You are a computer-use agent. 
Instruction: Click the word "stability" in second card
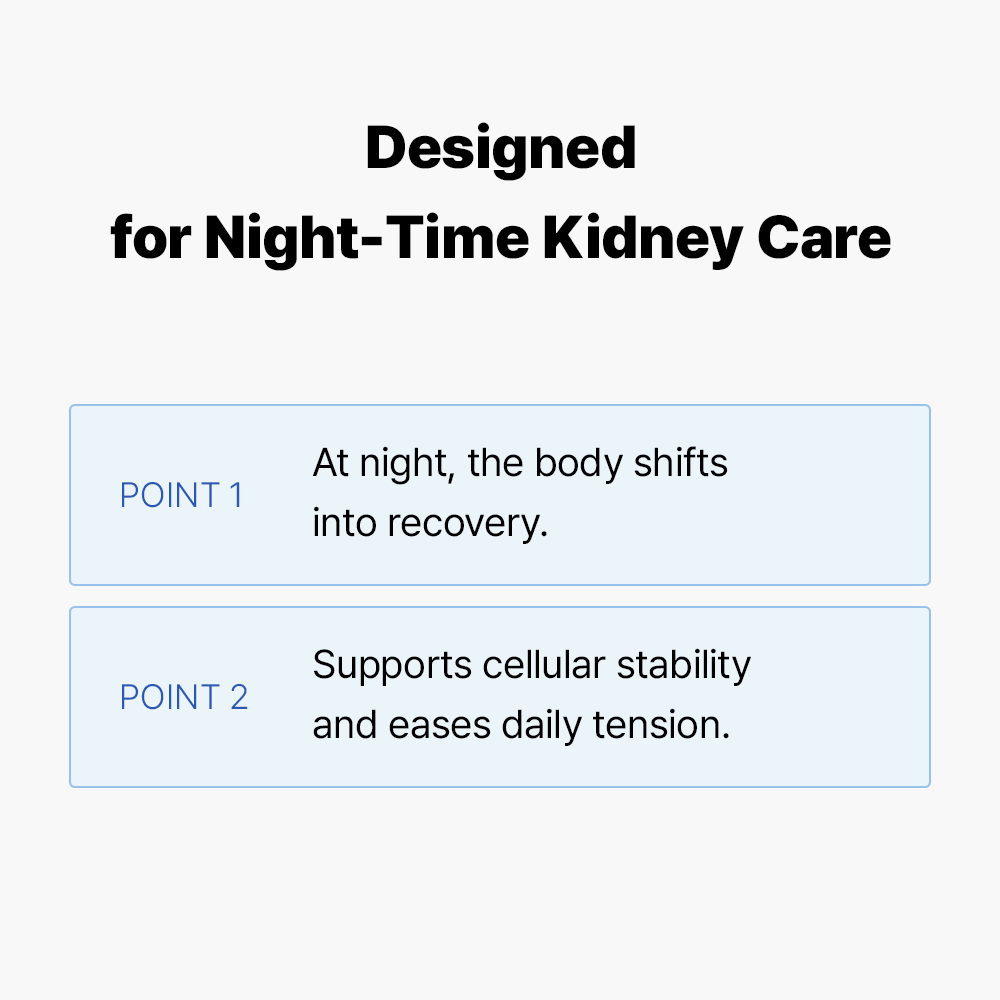tap(683, 666)
